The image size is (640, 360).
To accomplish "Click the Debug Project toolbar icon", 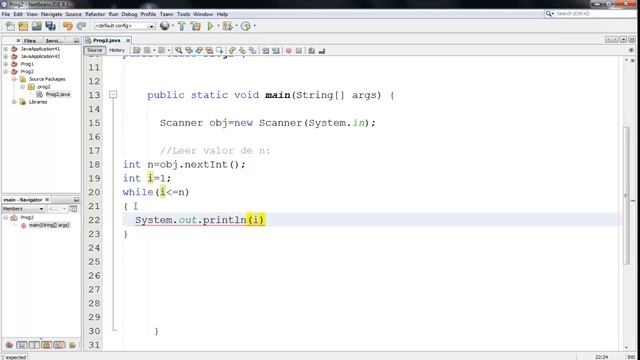I will click(228, 26).
